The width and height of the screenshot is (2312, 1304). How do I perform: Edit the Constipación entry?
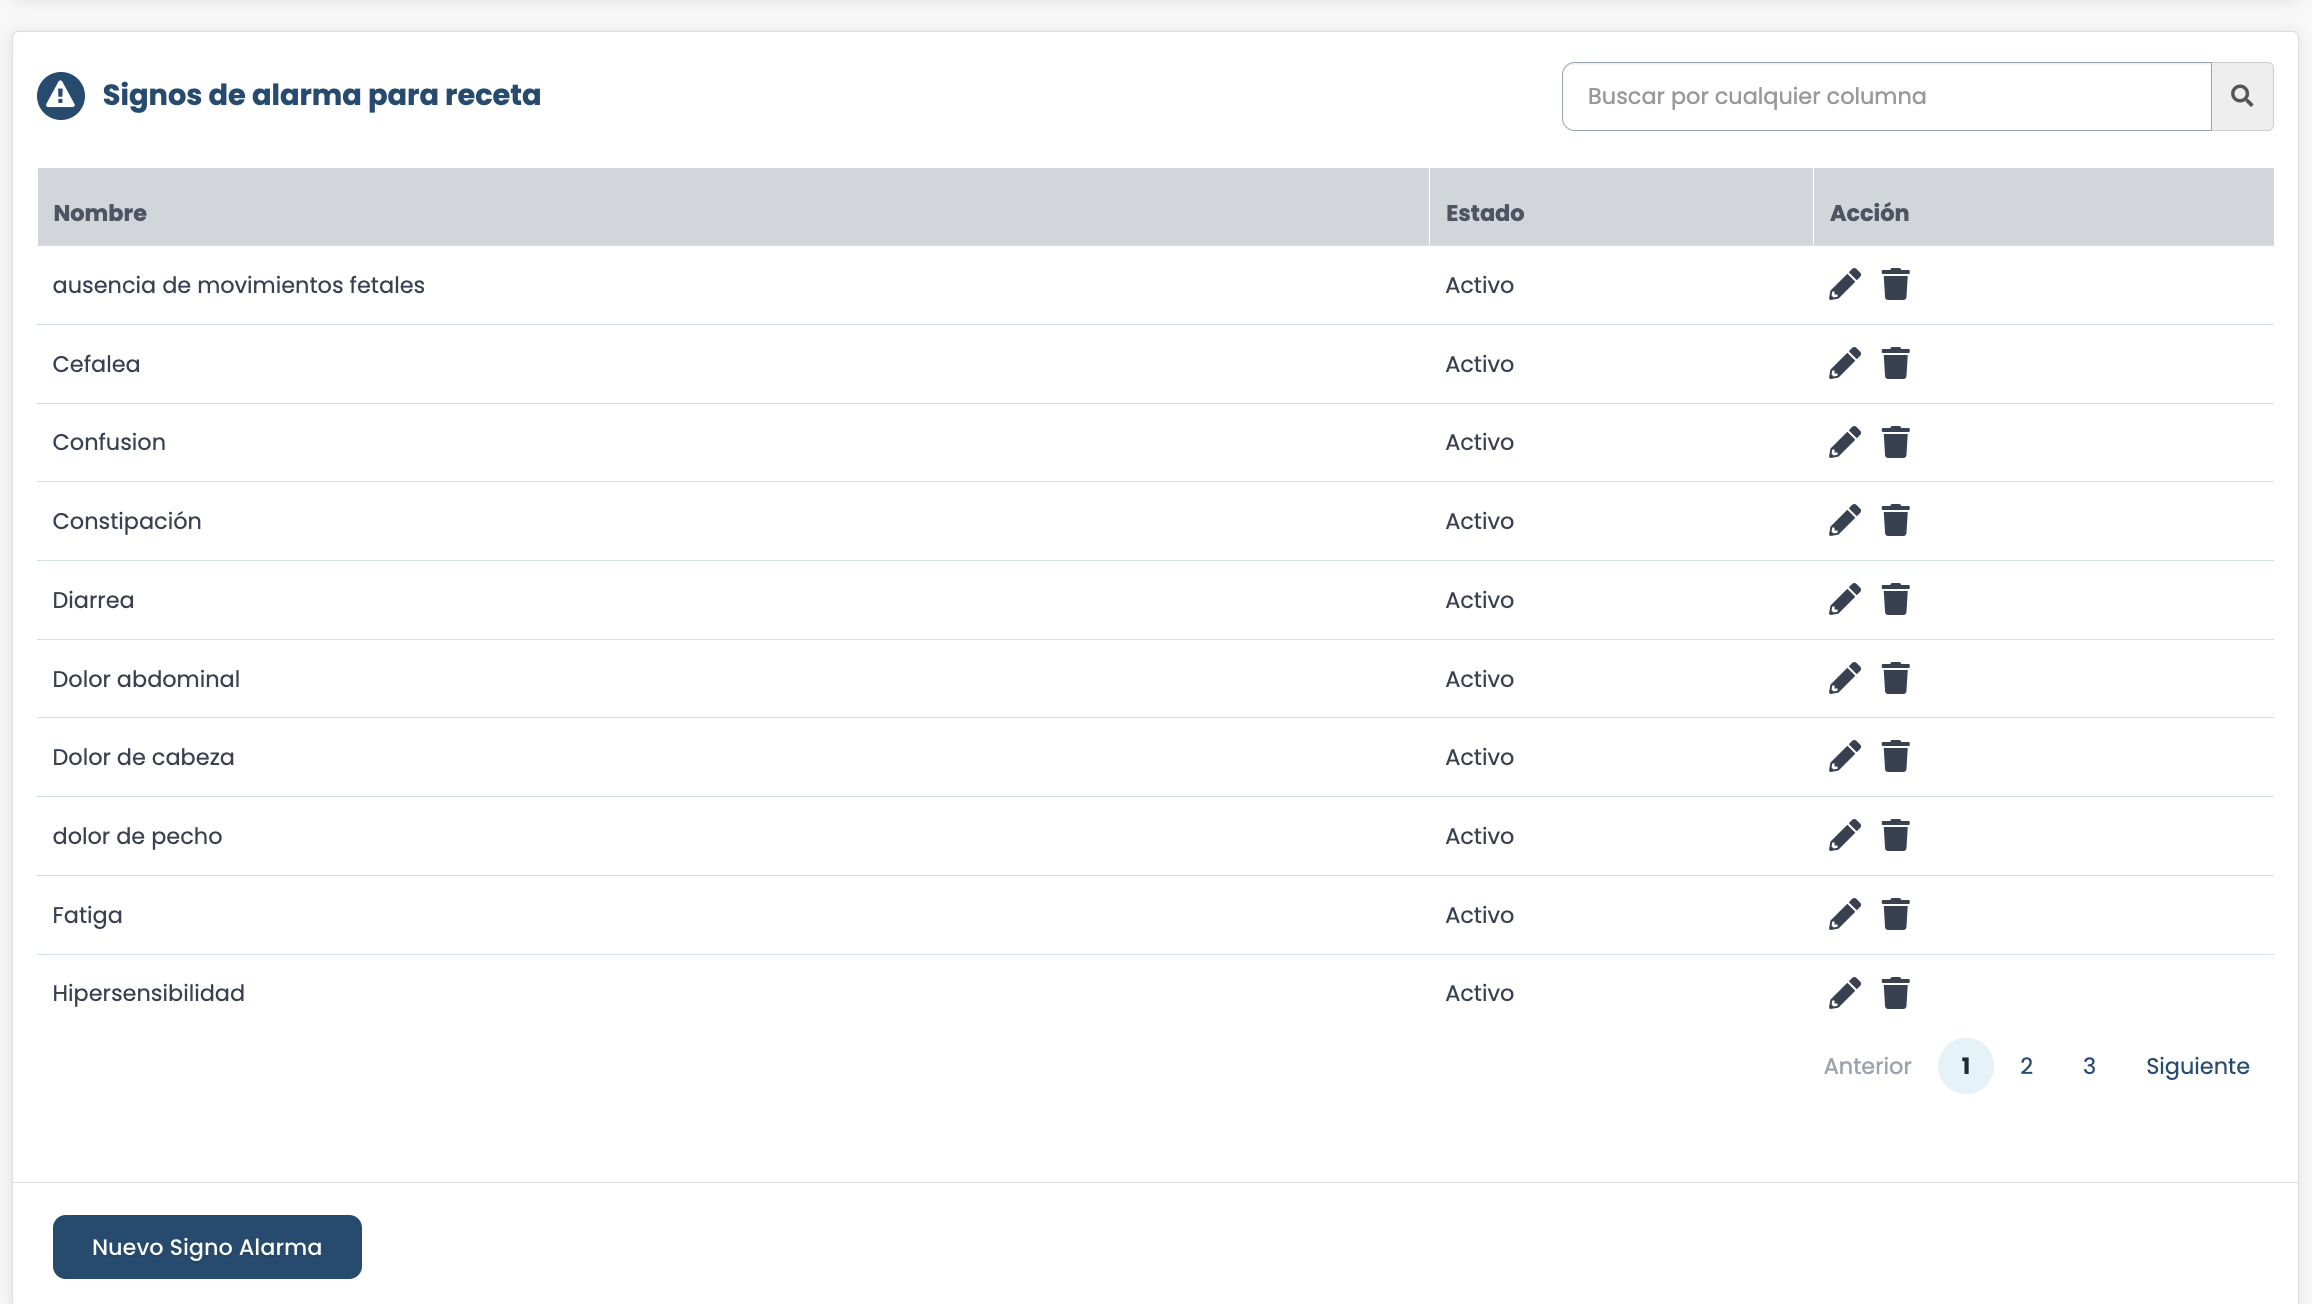(1845, 521)
